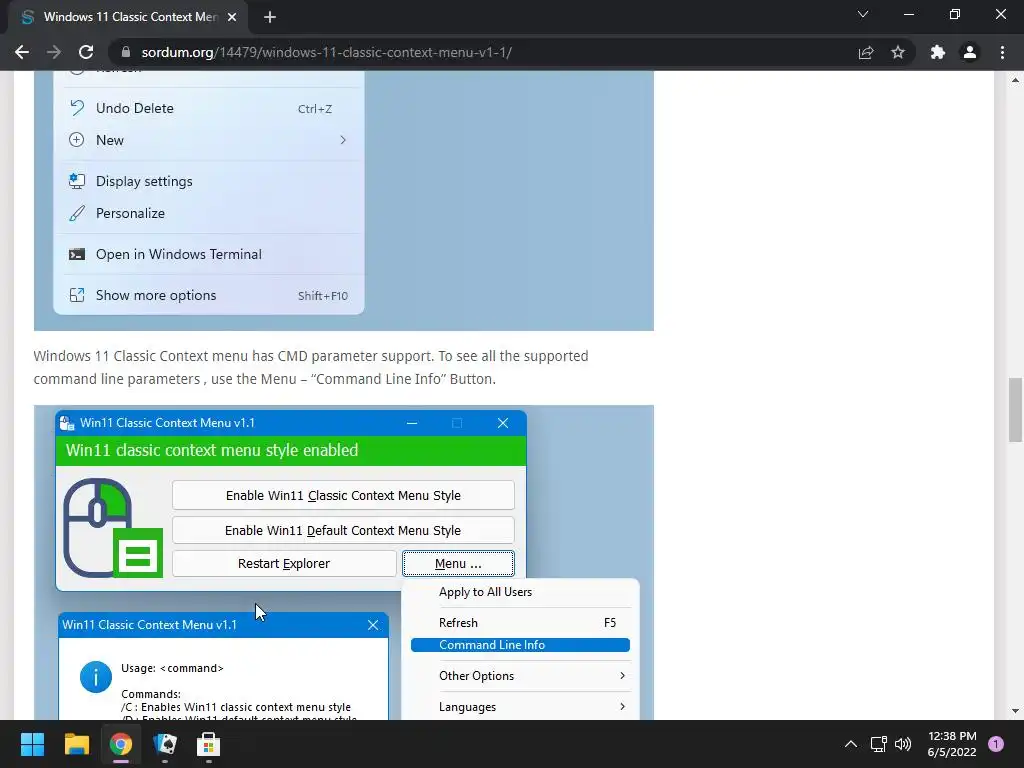Click the mouse logo in app window
This screenshot has height=768, width=1024.
(x=112, y=528)
